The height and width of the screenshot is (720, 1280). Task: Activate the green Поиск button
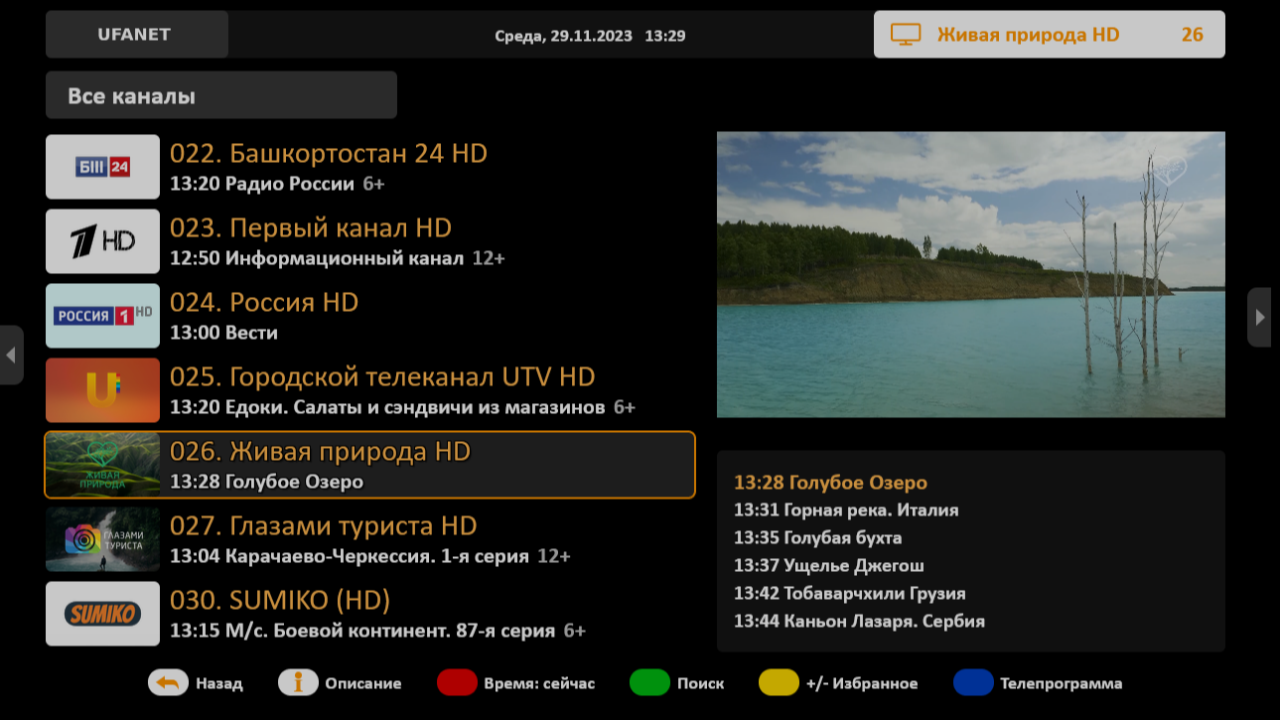click(x=650, y=683)
